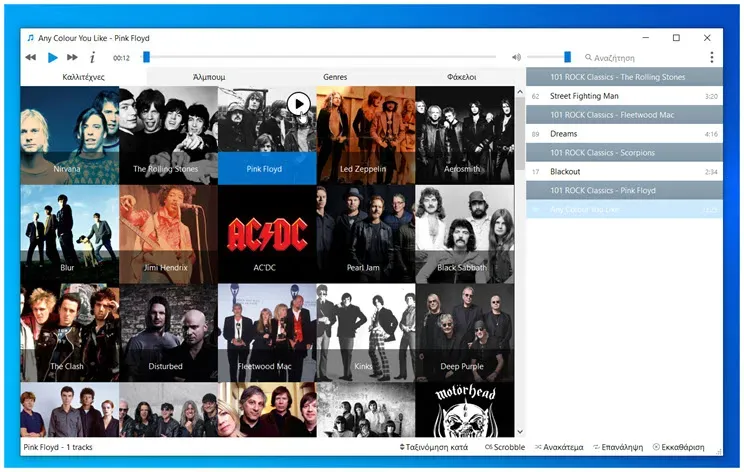Click header 101 ROCK Classics - Scorpions
The width and height of the screenshot is (744, 472).
(x=624, y=153)
